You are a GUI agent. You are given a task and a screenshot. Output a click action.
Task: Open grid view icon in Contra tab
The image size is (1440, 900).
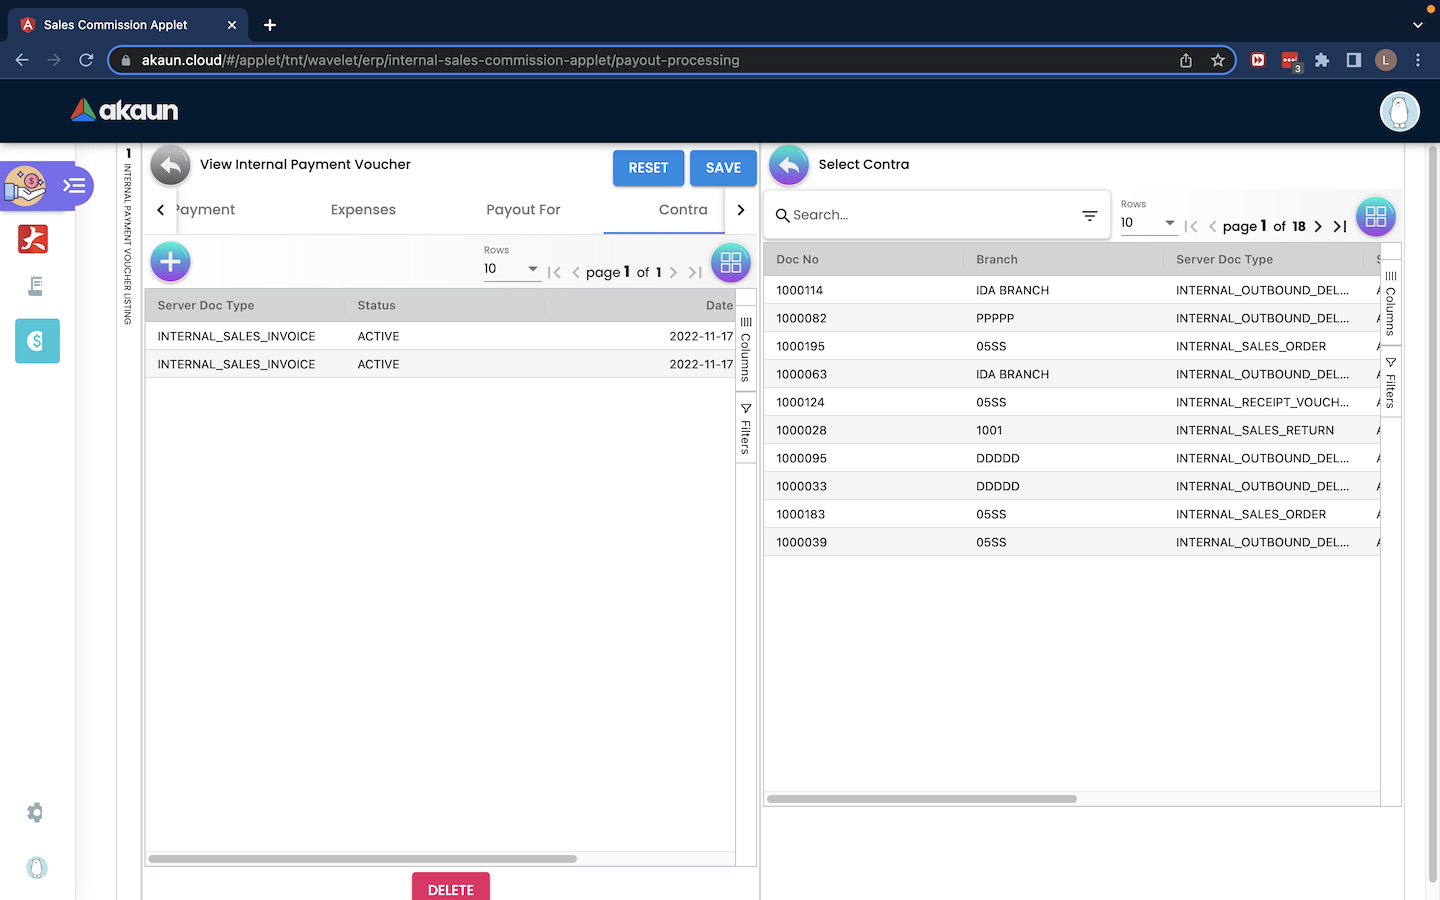tap(730, 263)
